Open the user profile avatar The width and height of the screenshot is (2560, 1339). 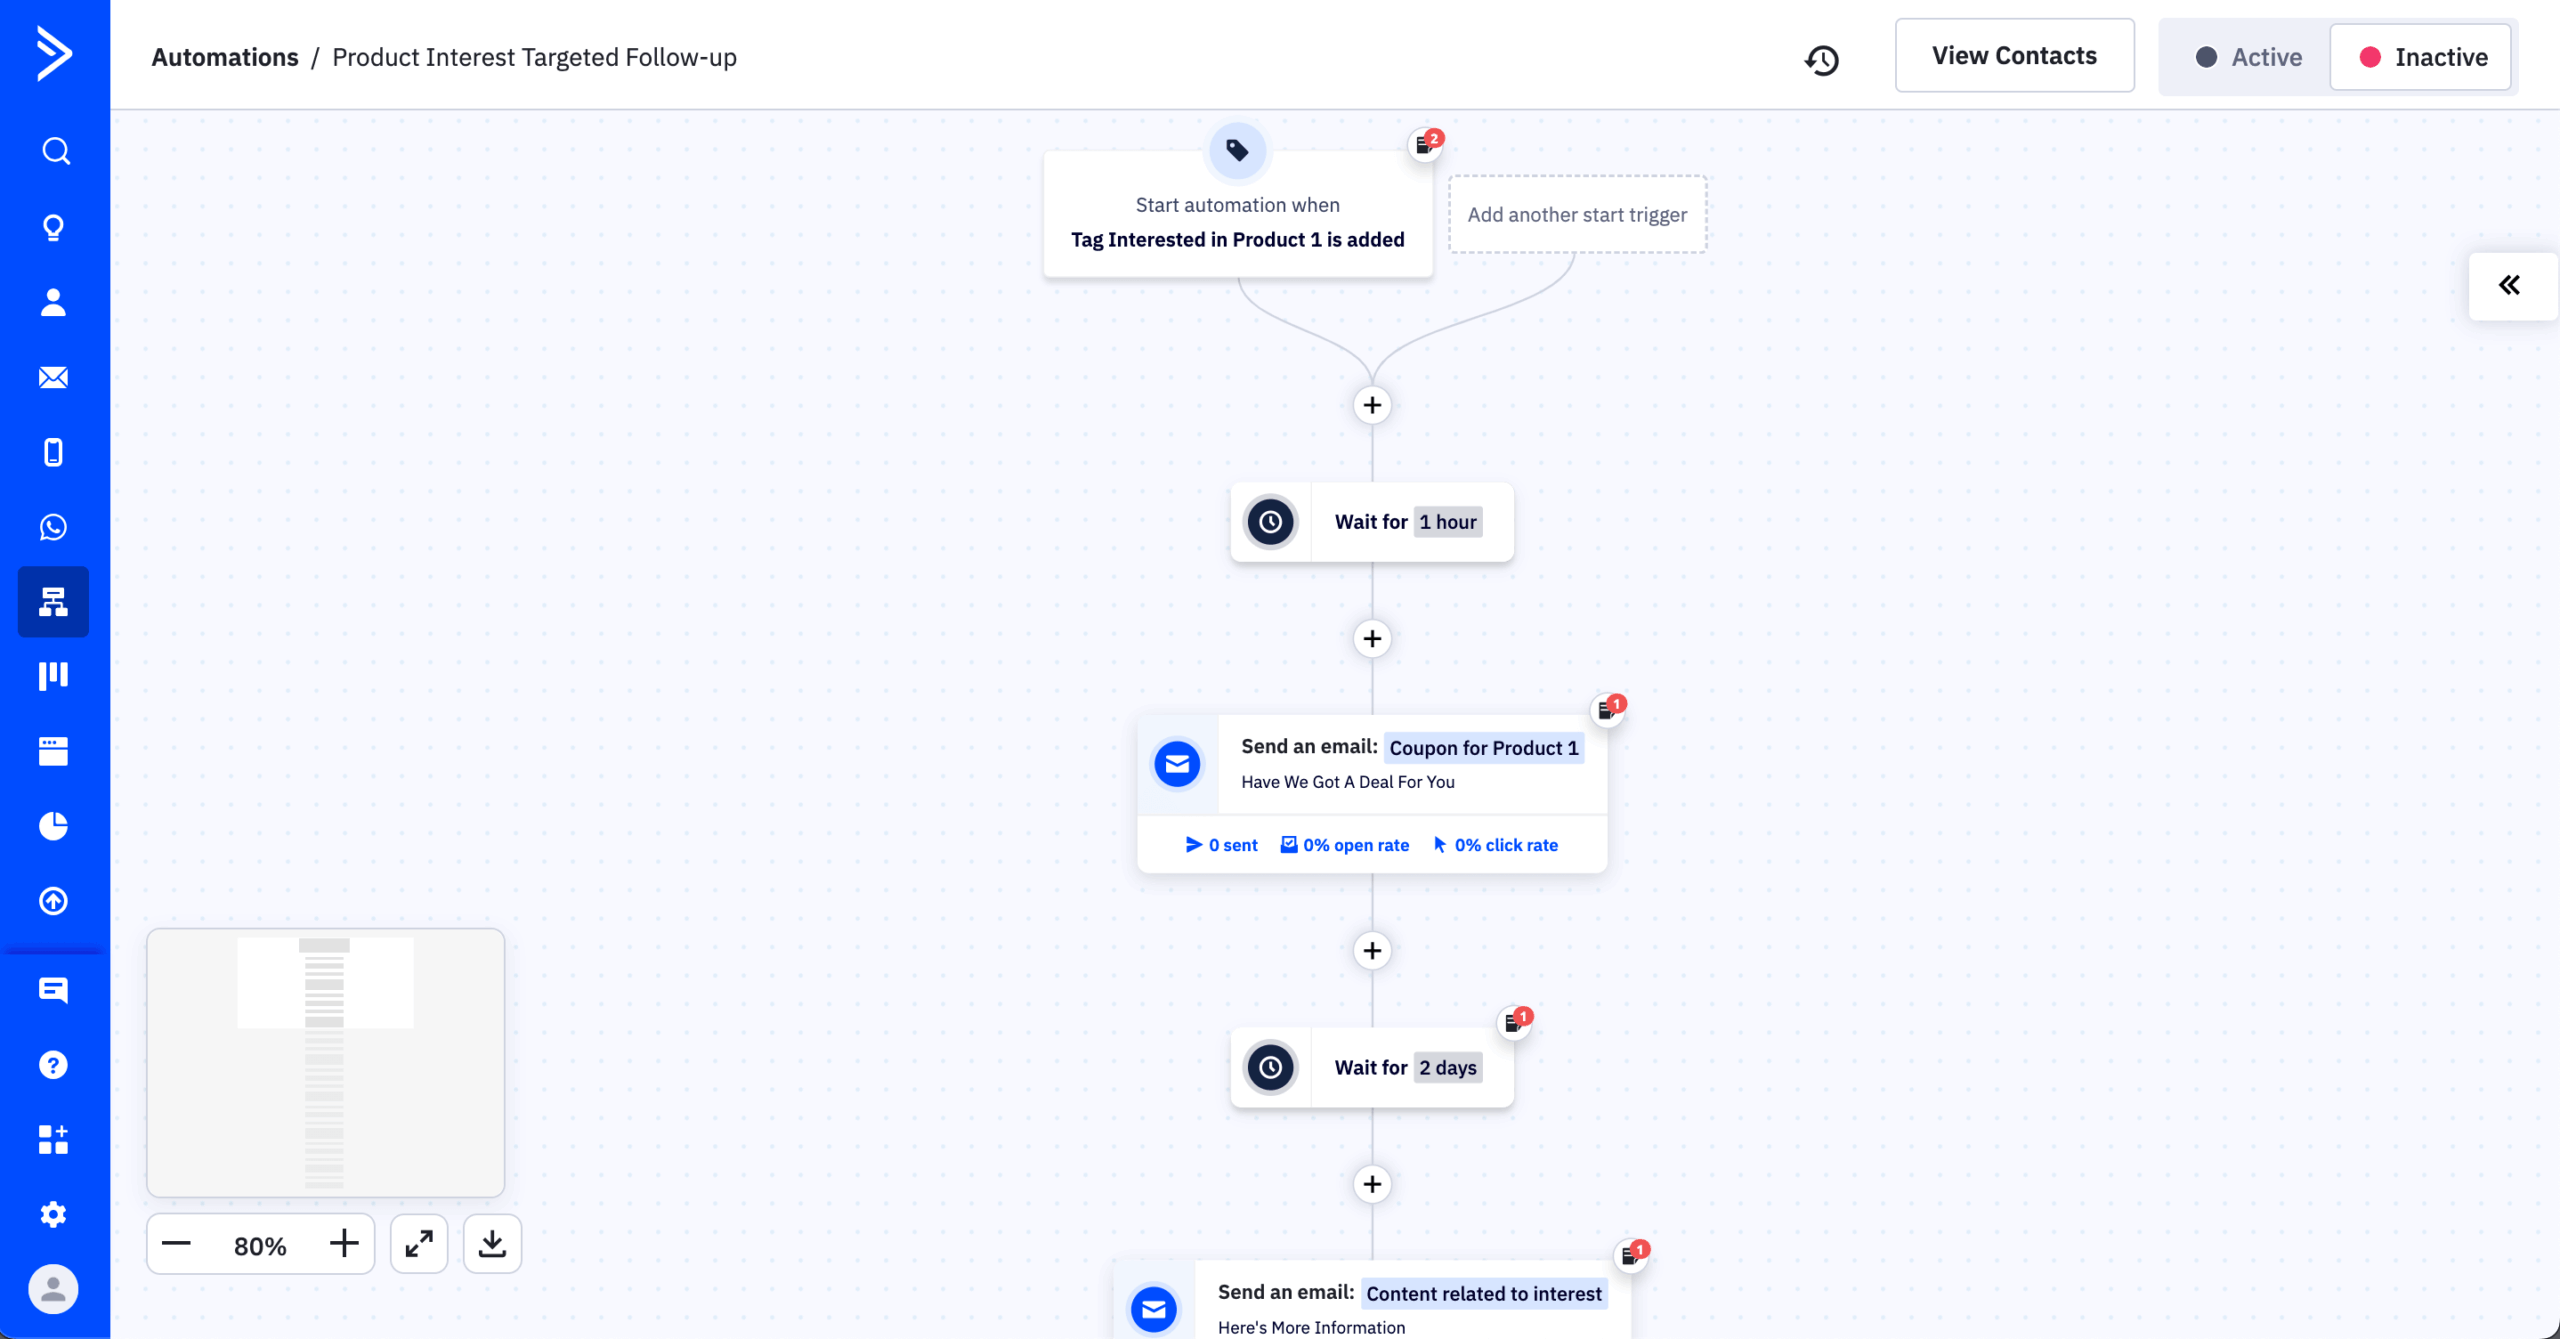point(54,1289)
